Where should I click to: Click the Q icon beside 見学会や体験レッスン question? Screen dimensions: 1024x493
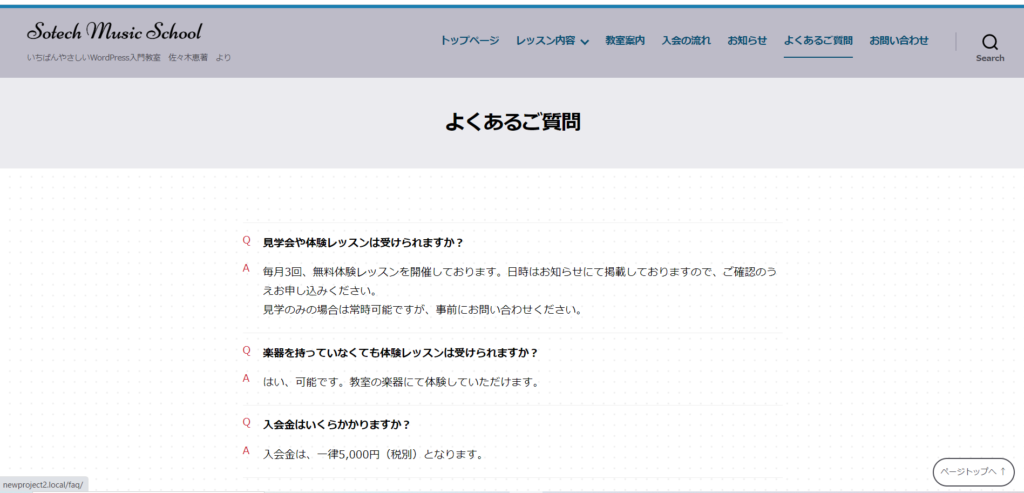click(x=247, y=241)
